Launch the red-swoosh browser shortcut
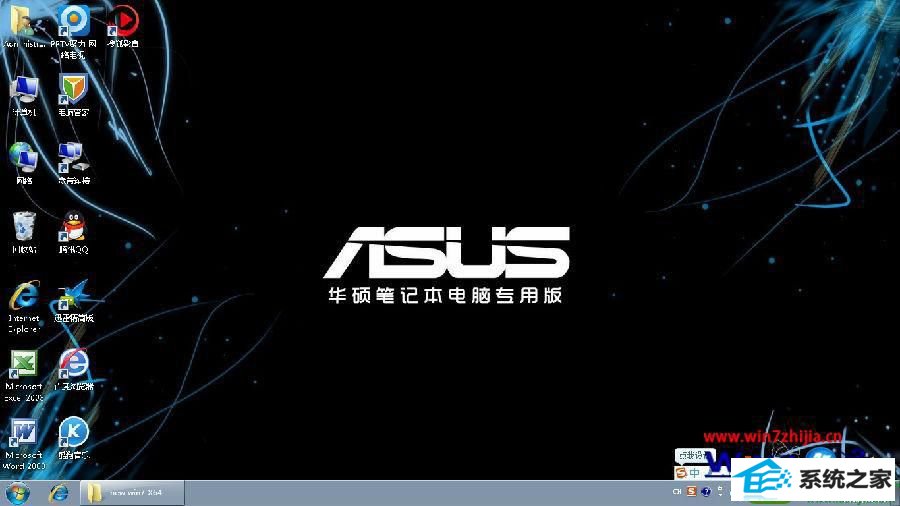 (73, 370)
